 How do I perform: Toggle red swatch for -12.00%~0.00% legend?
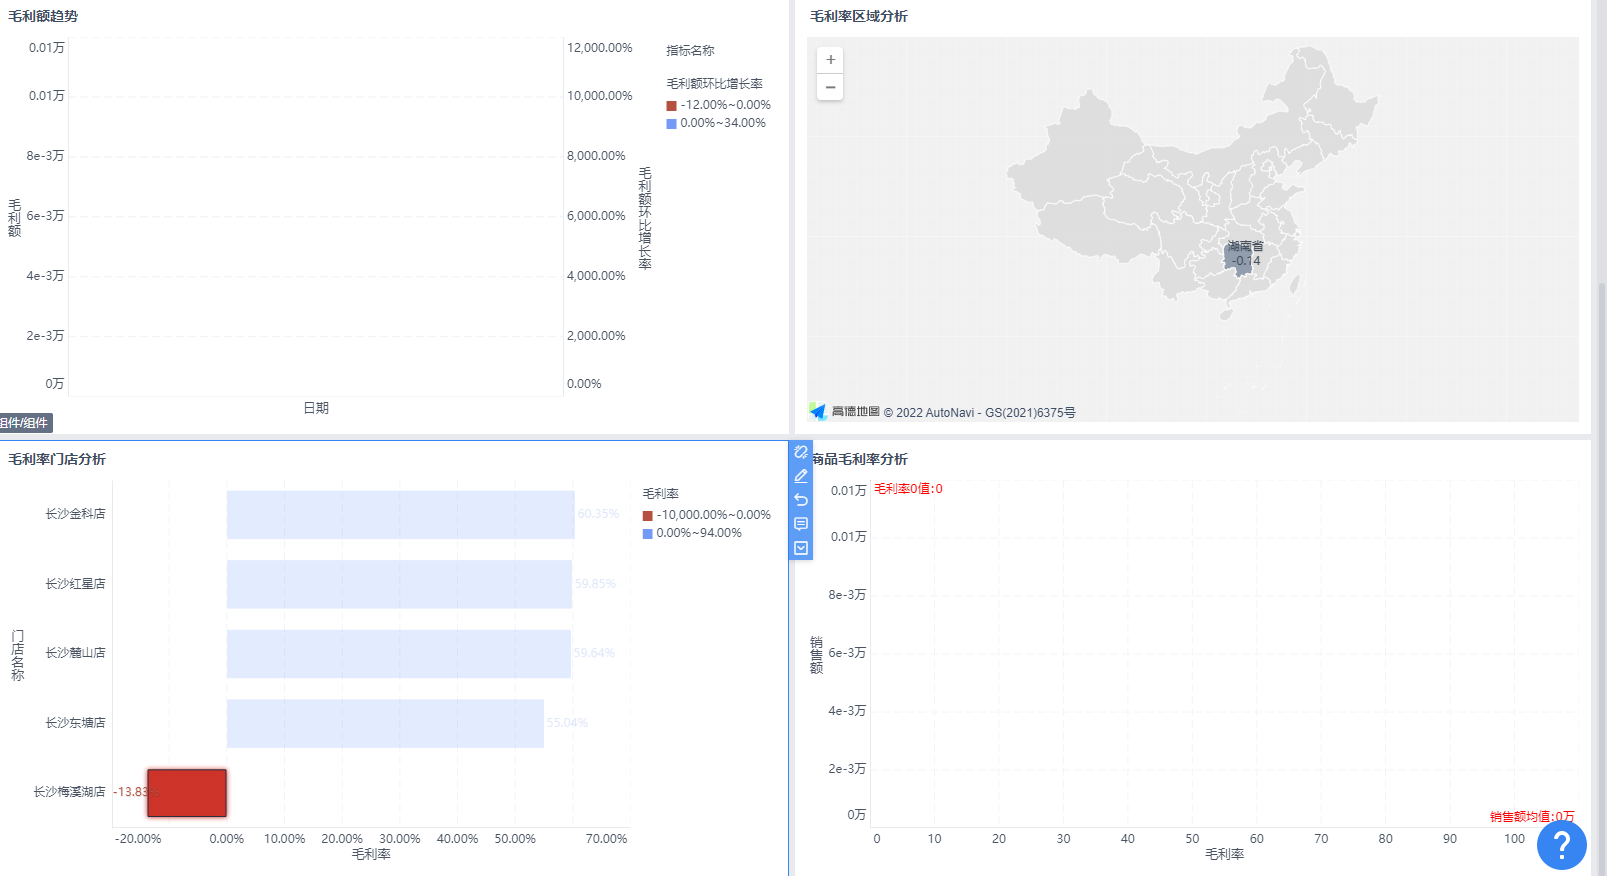tap(672, 106)
